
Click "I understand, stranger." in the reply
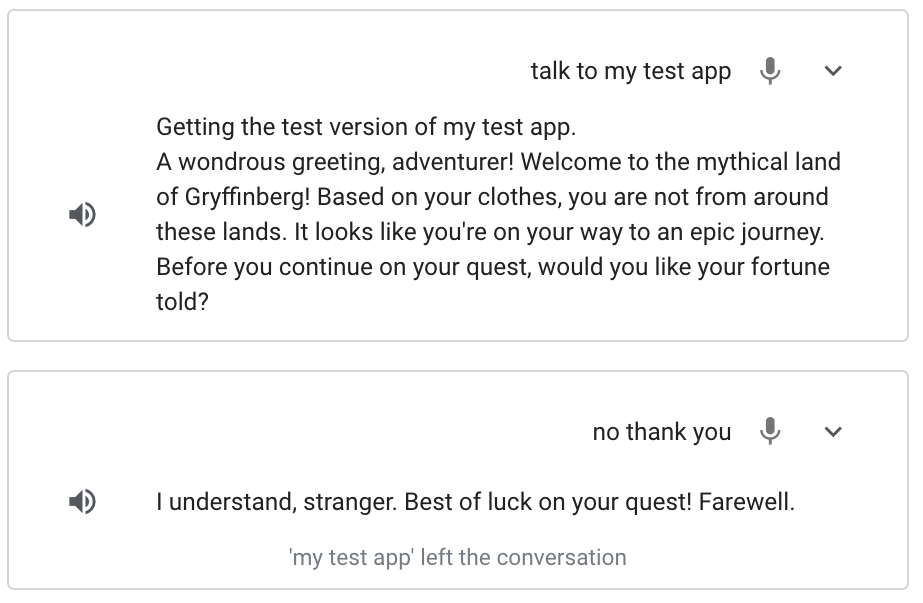276,502
